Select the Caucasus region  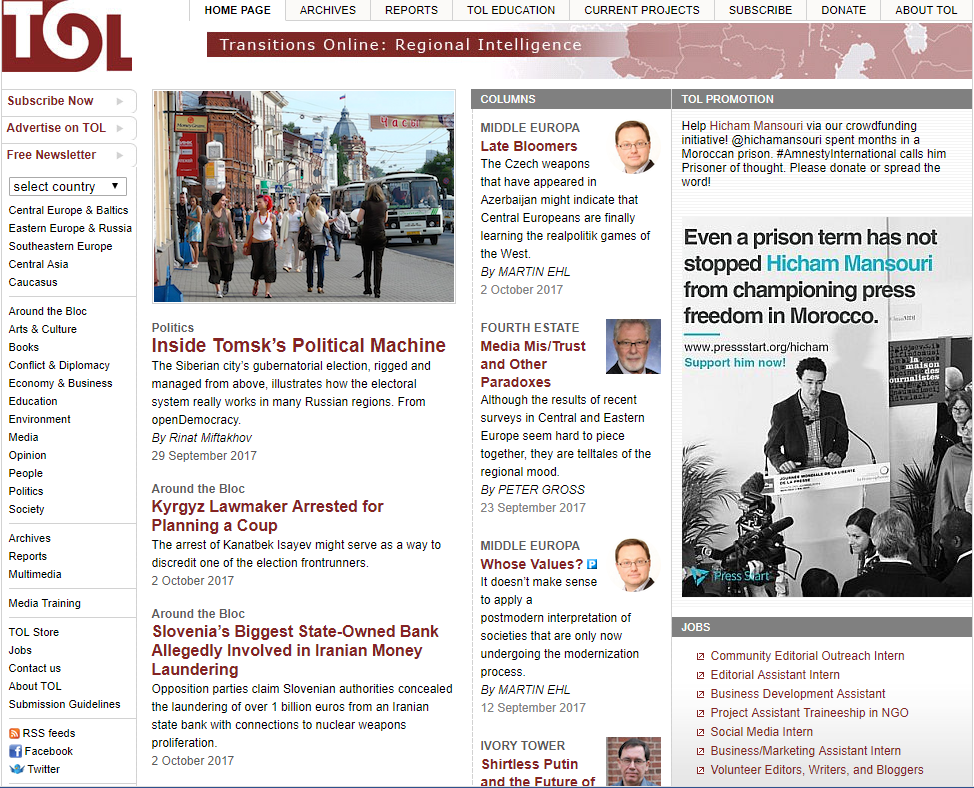[33, 283]
